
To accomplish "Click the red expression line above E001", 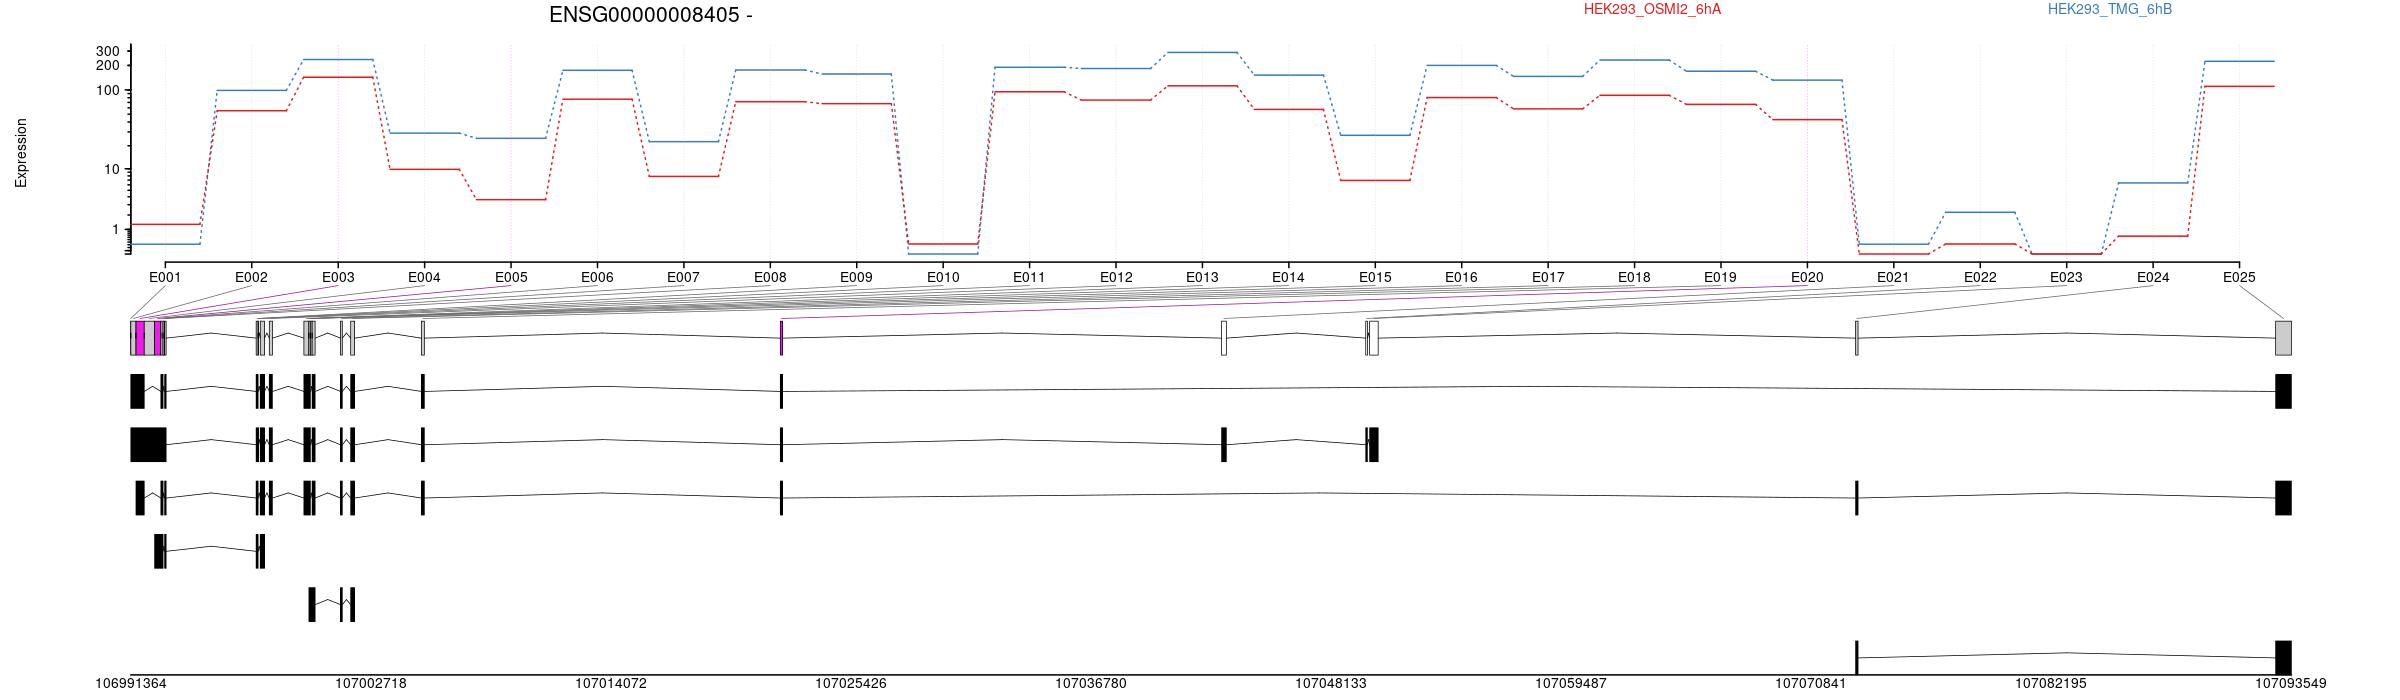I will [165, 224].
